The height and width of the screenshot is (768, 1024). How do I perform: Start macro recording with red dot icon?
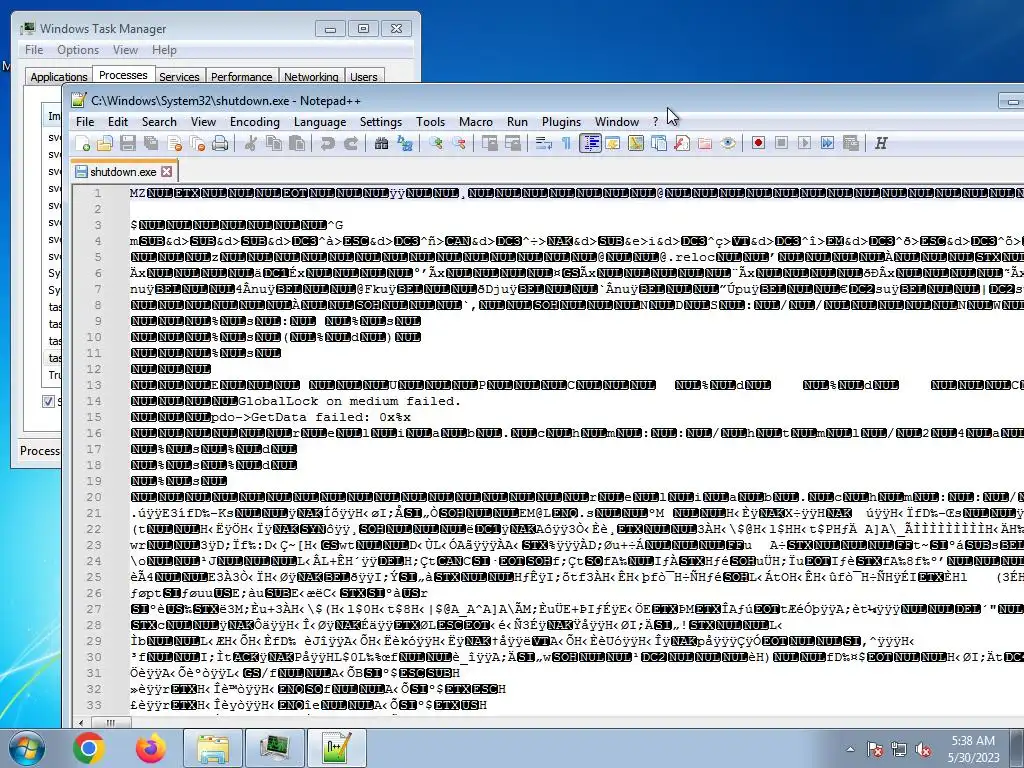click(758, 144)
